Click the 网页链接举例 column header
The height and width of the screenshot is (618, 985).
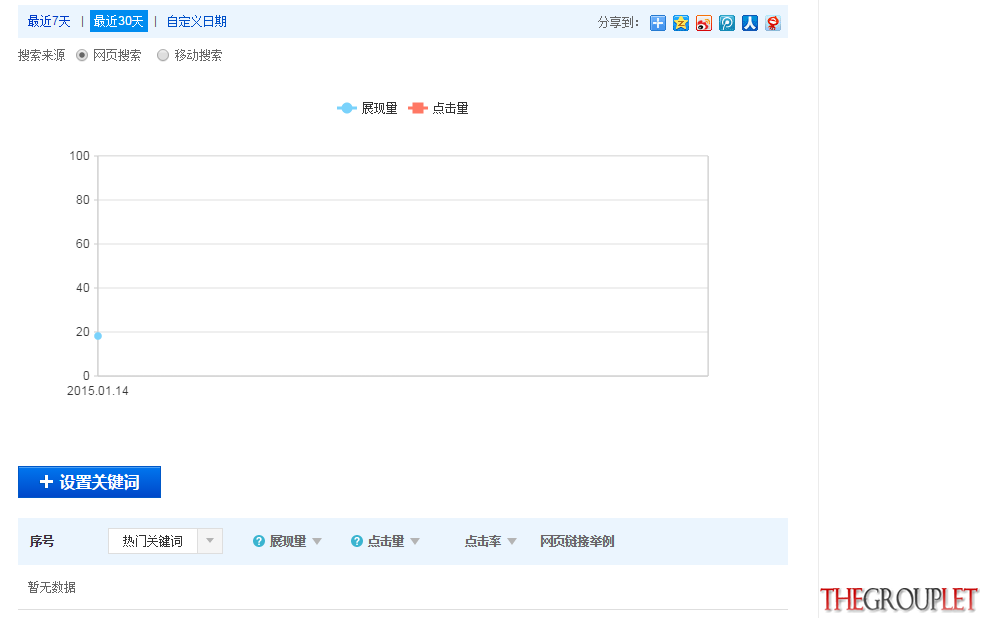click(577, 541)
